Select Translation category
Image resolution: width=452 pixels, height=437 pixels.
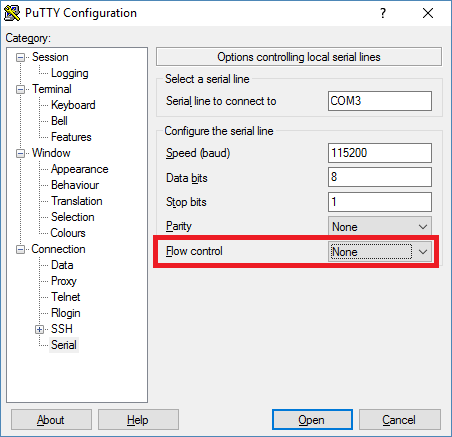tap(77, 201)
